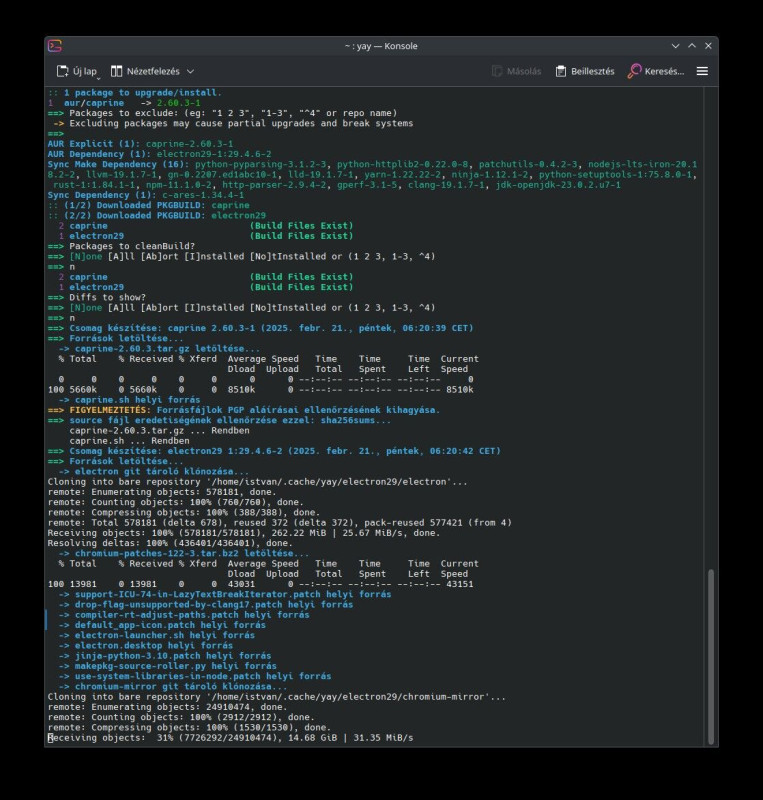Screen dimensions: 763x800
Task: Click 'default_app-icon.patch helyi forrás' line
Action: pos(162,625)
